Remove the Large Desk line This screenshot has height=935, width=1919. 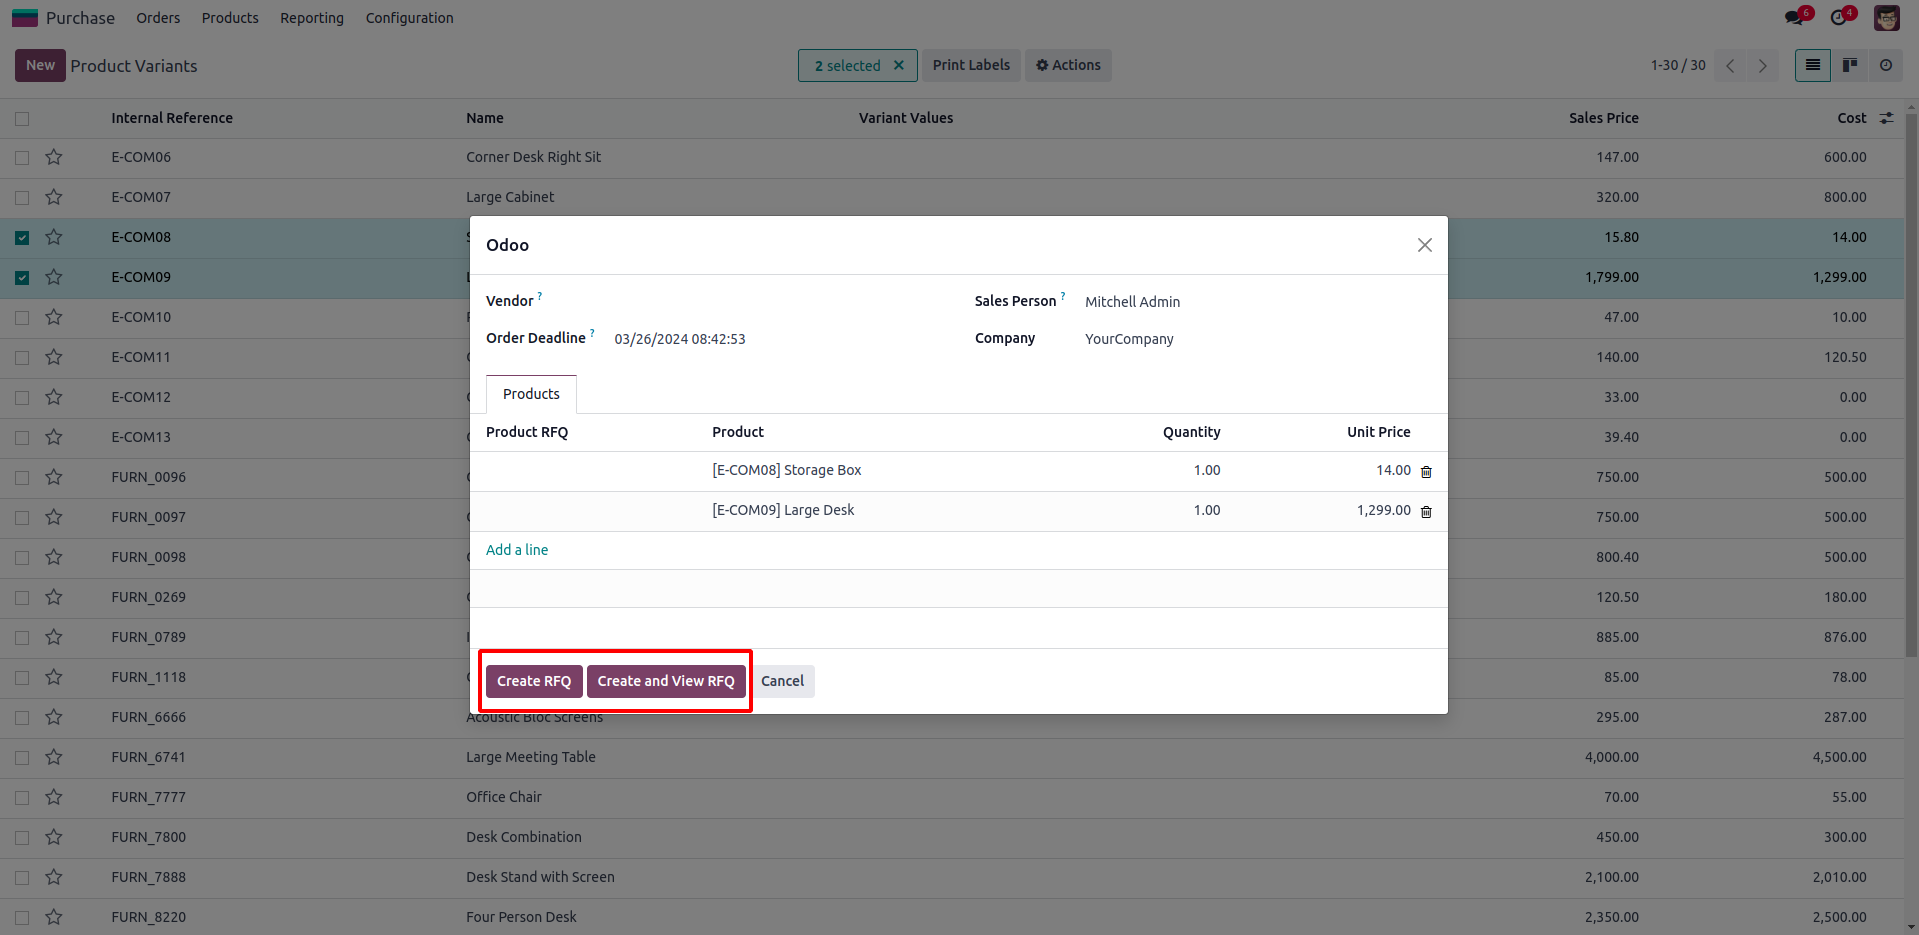click(x=1426, y=512)
